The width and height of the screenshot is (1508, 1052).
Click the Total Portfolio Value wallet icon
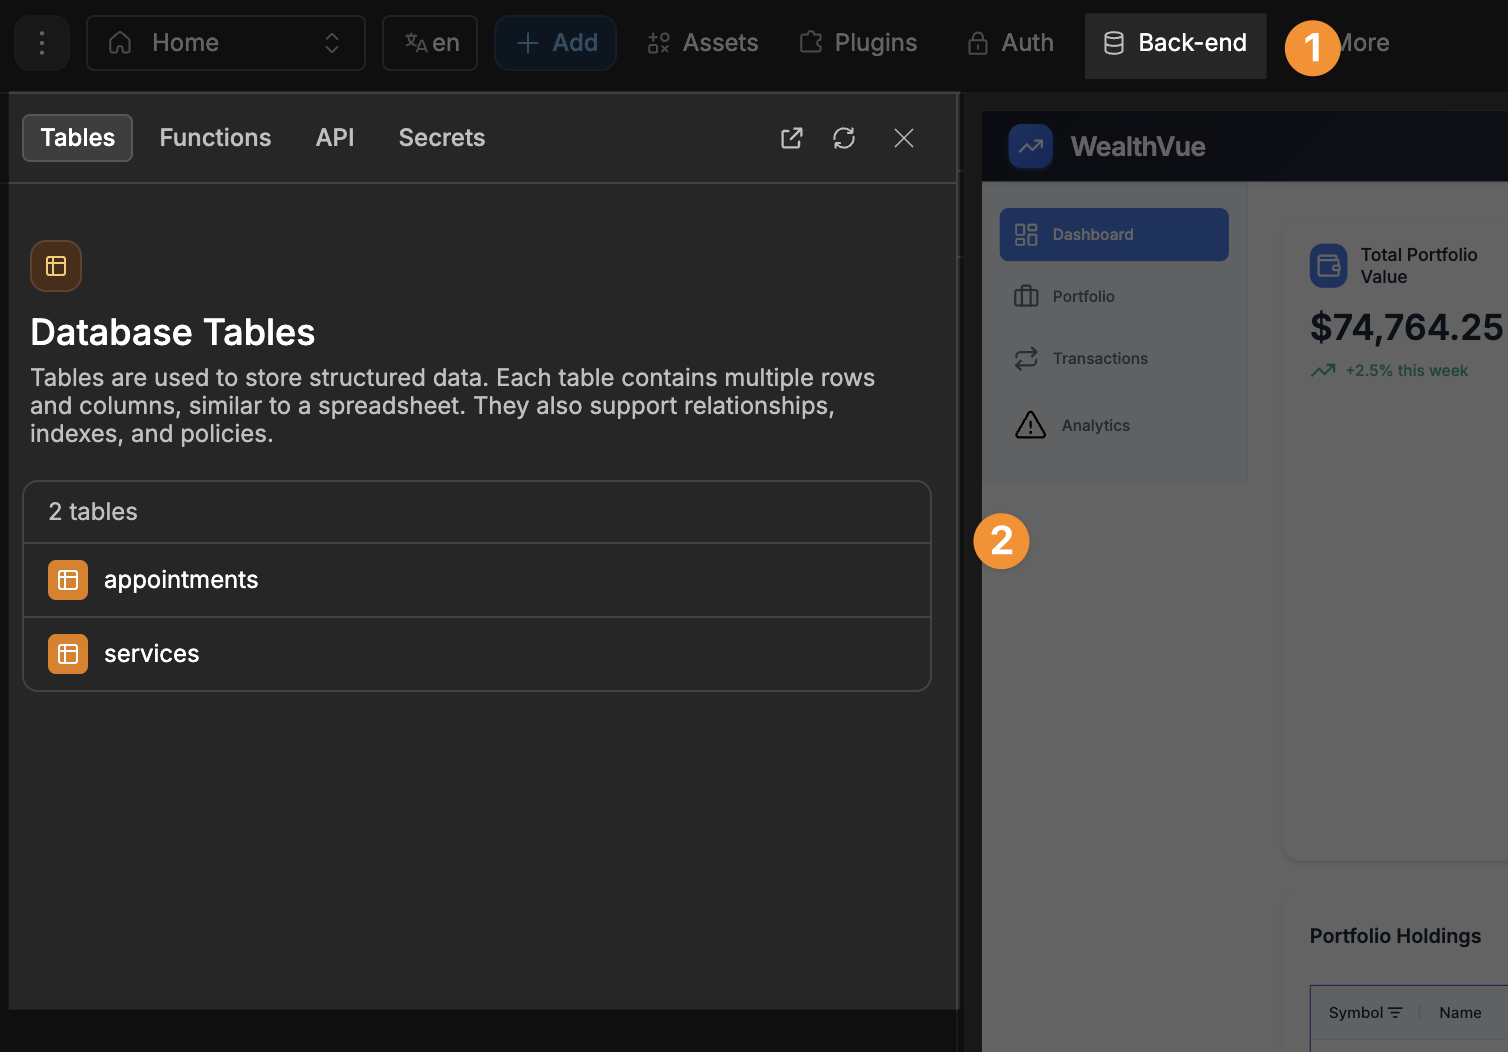[x=1328, y=265]
